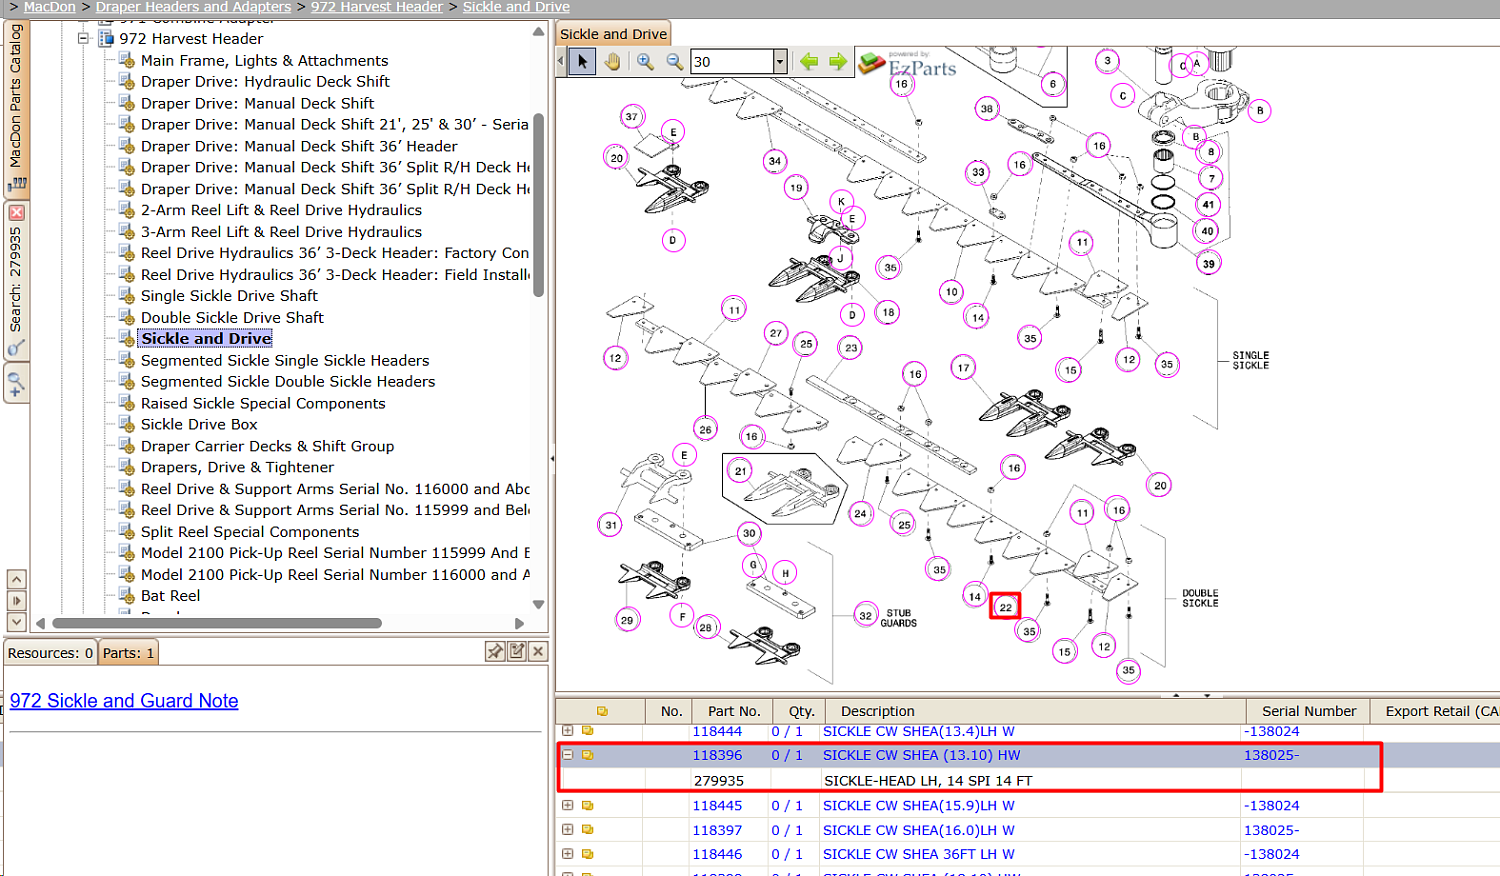Click note icon on row 118445
Image resolution: width=1500 pixels, height=876 pixels.
pyautogui.click(x=587, y=805)
